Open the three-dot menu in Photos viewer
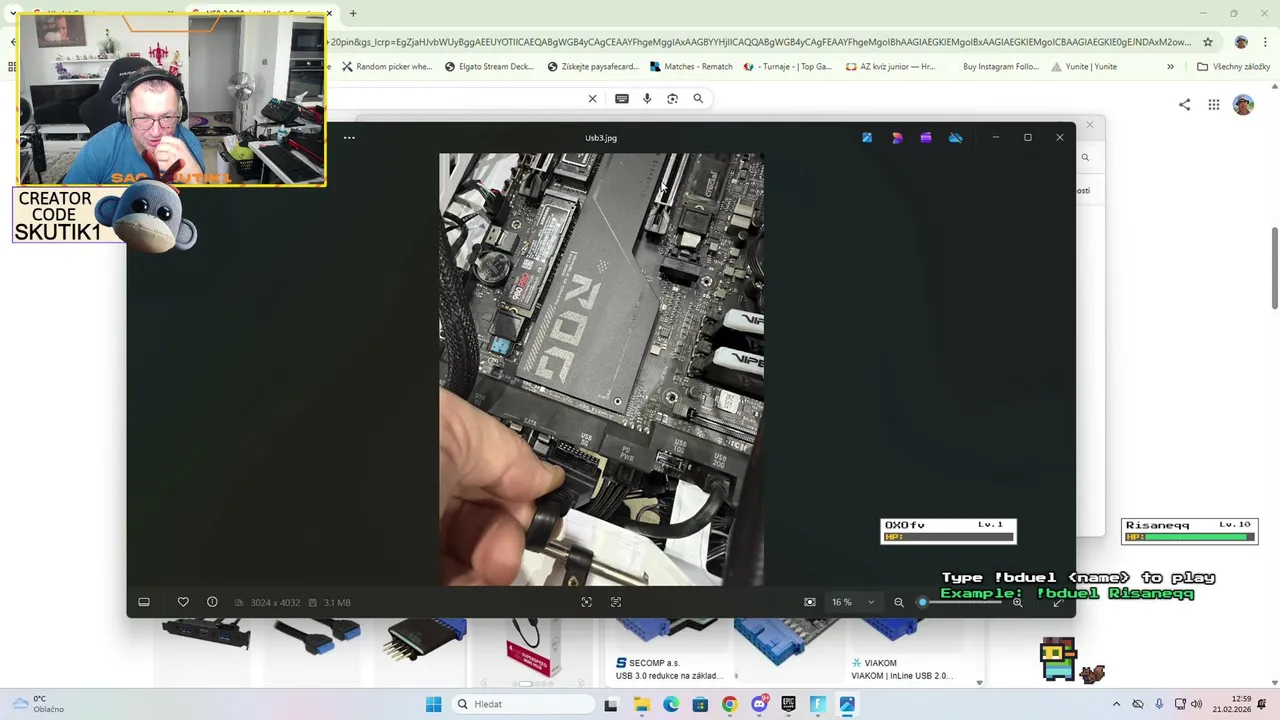Image resolution: width=1280 pixels, height=720 pixels. 349,137
